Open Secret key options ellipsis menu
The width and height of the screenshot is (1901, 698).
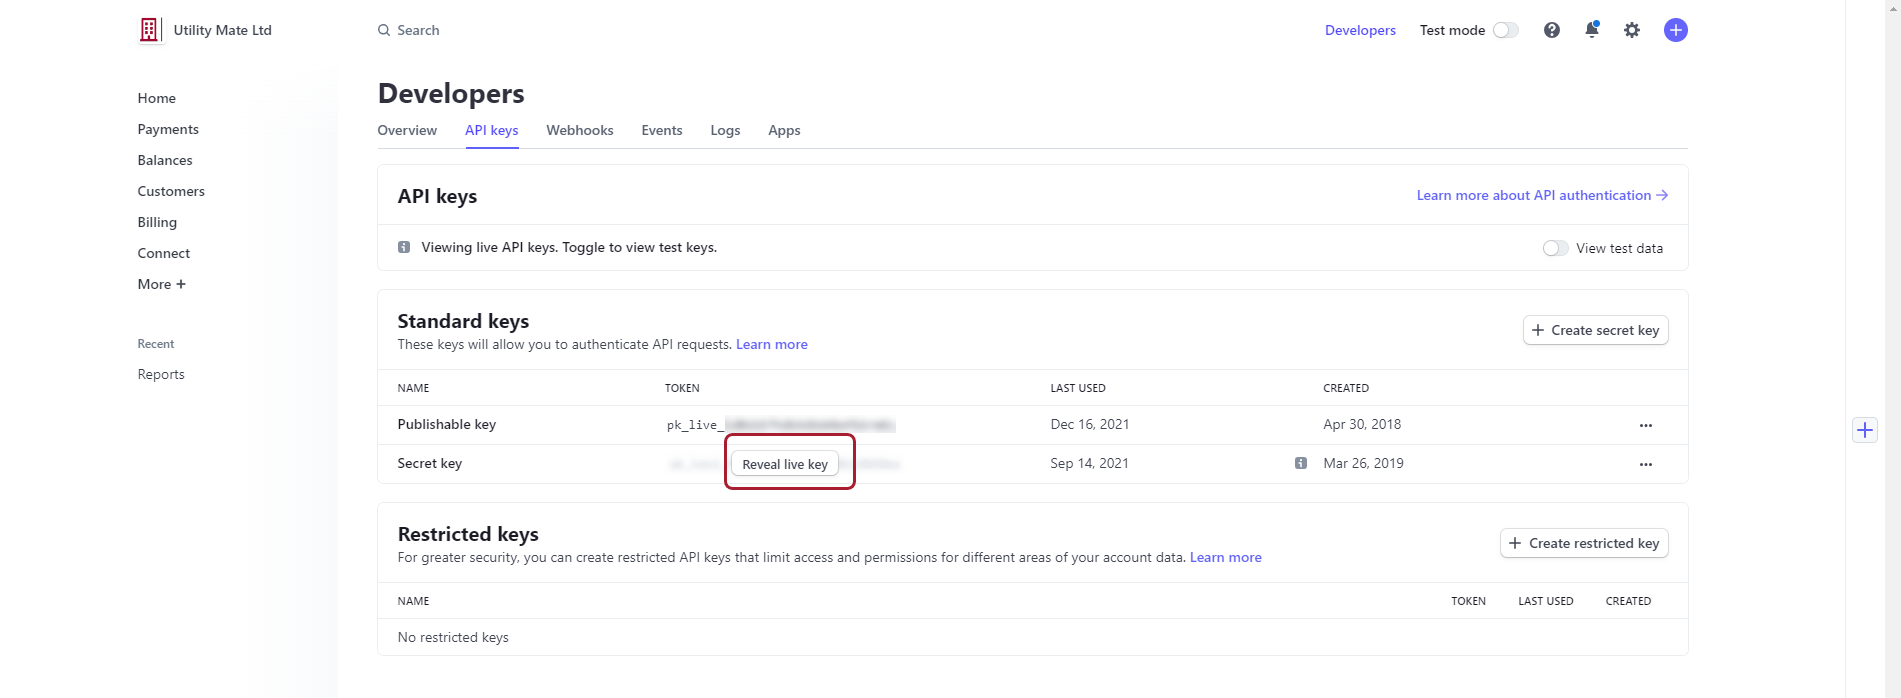click(x=1645, y=464)
